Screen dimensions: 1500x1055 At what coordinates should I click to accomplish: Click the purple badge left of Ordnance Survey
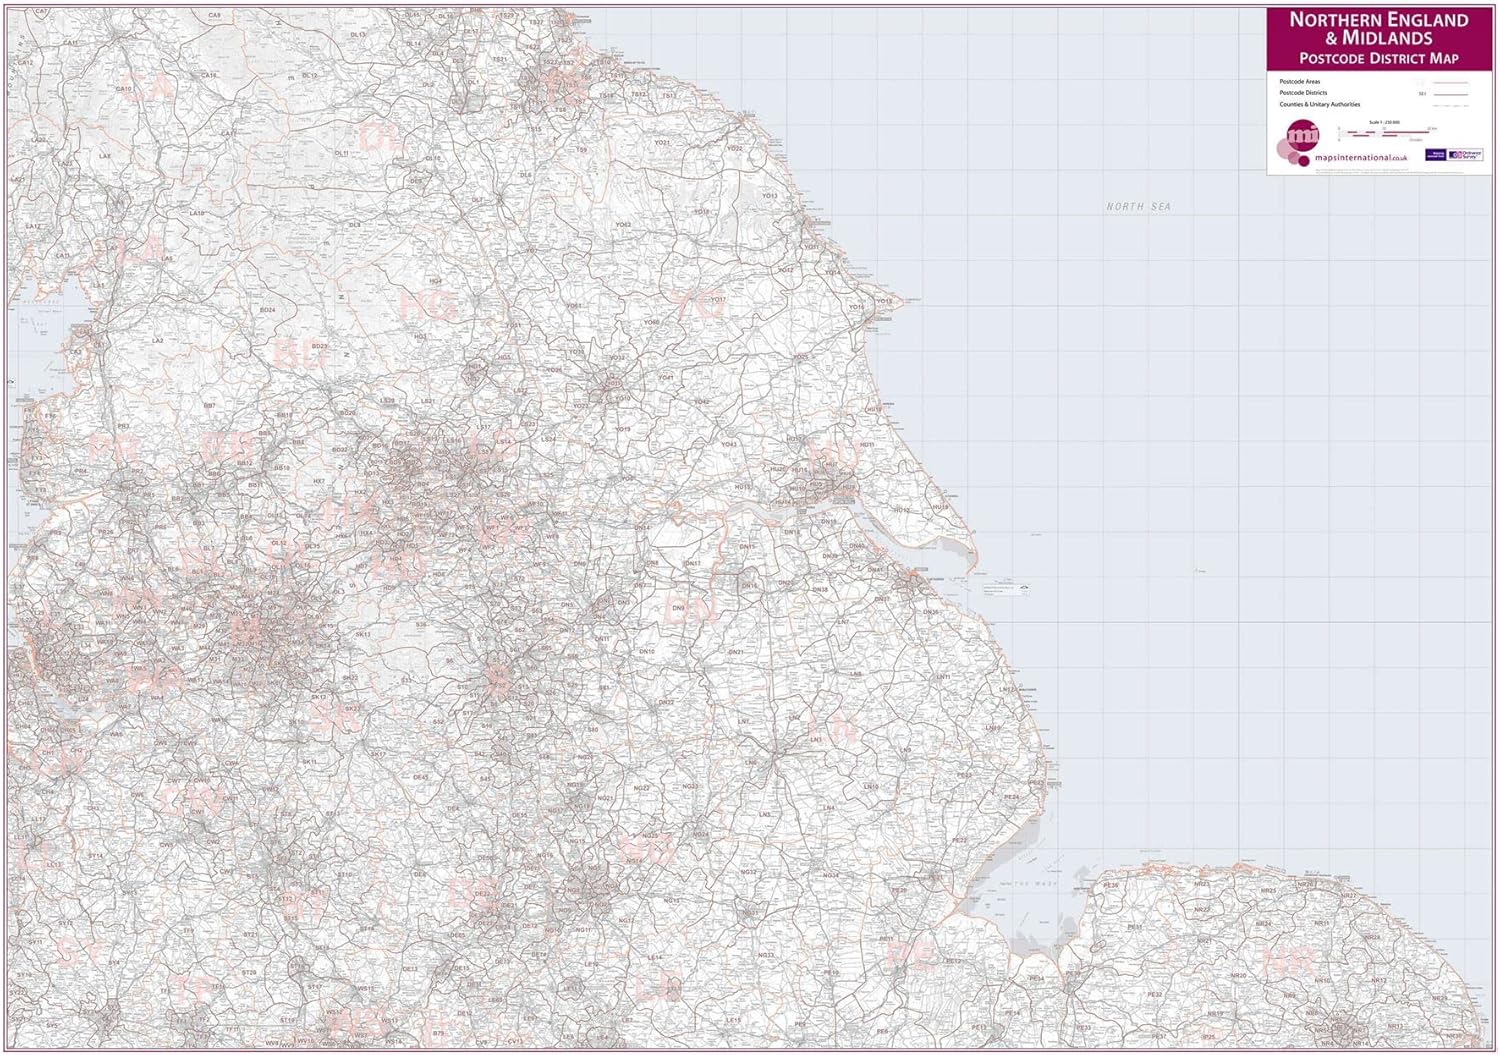point(1437,155)
